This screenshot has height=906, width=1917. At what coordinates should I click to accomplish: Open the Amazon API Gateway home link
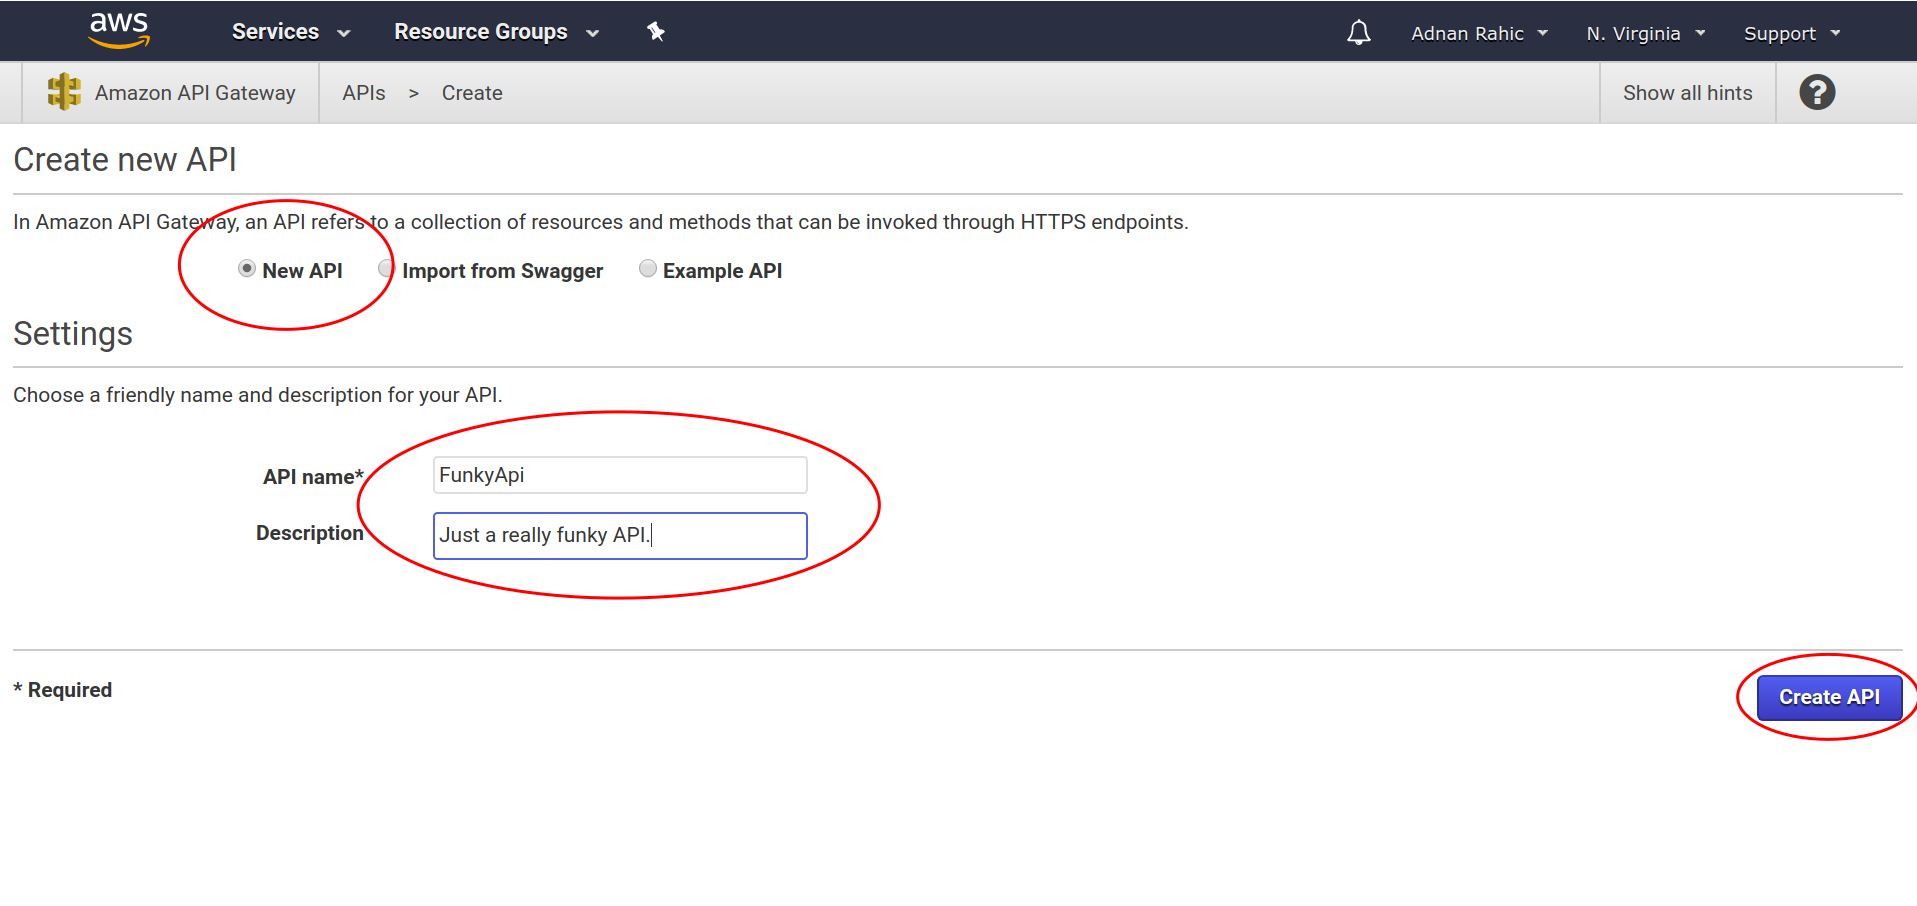point(195,93)
